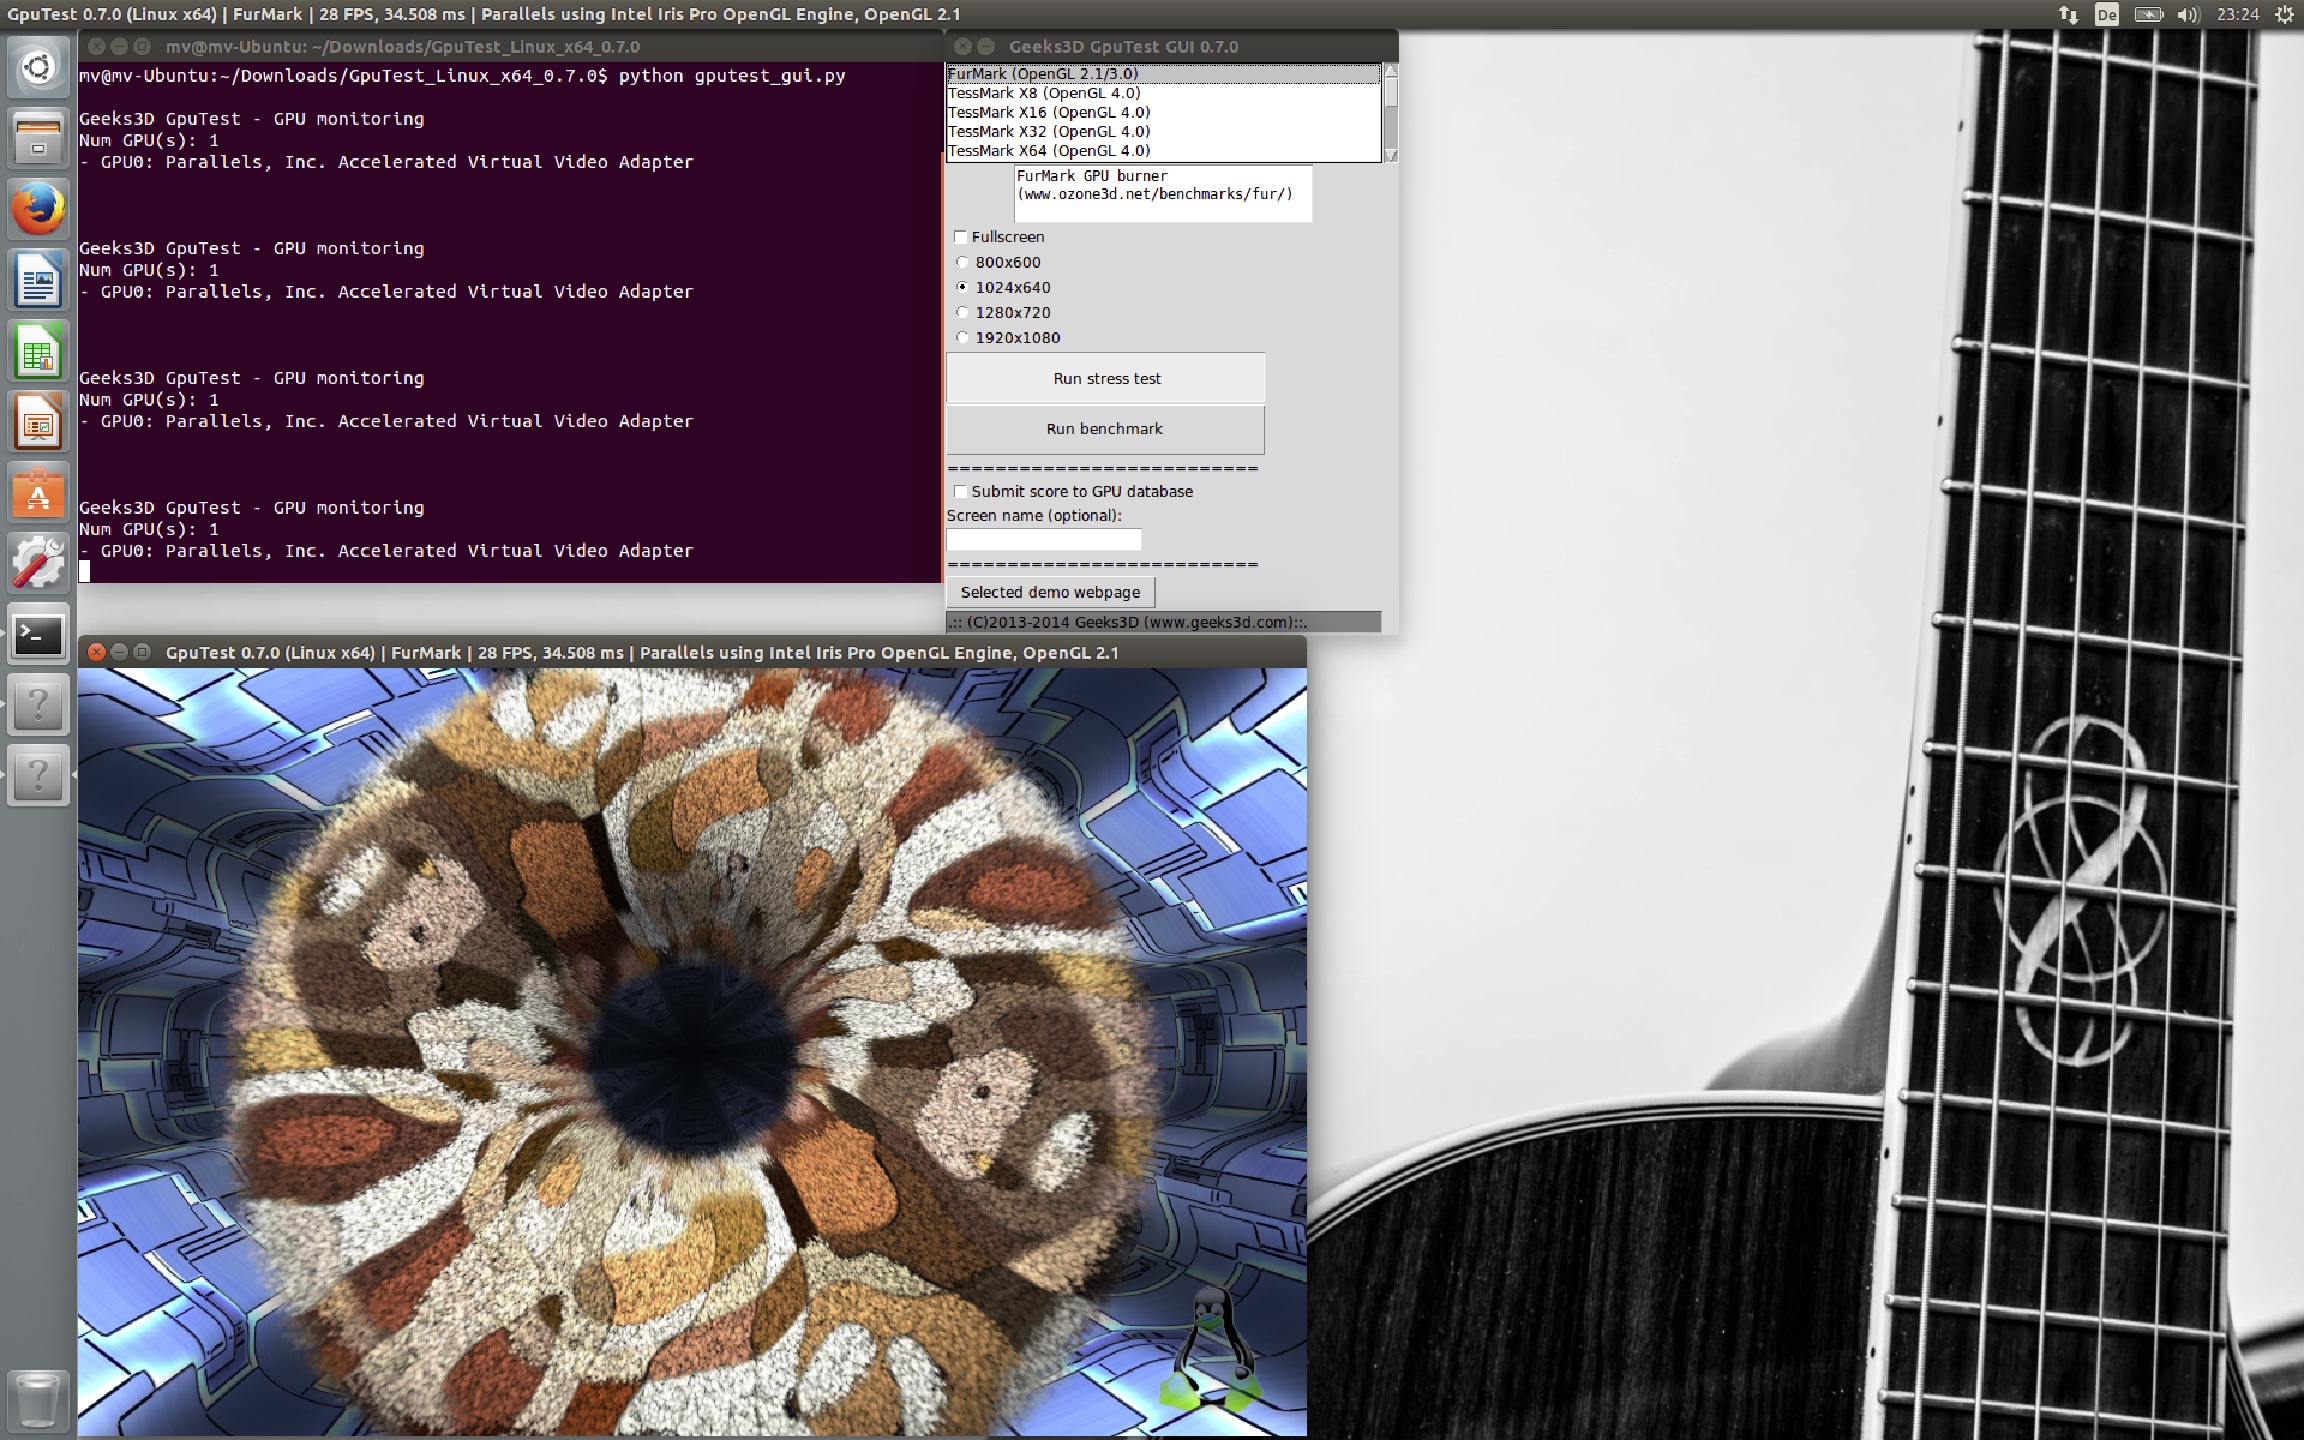Open Ubuntu Dash home launcher
Image resolution: width=2304 pixels, height=1440 pixels.
click(x=38, y=67)
